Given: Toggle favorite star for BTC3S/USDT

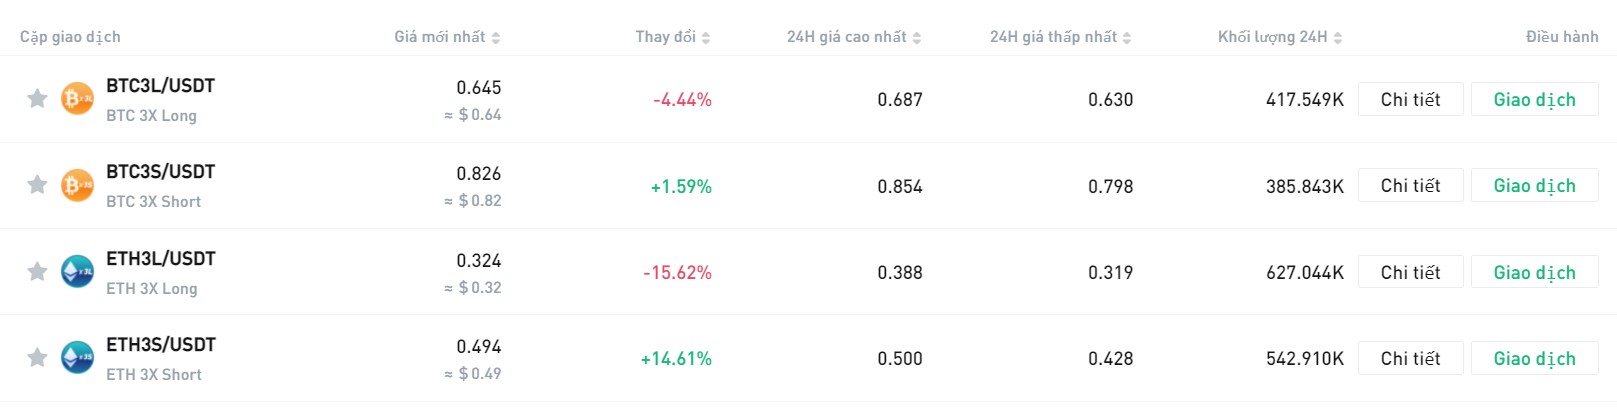Looking at the screenshot, I should 37,184.
